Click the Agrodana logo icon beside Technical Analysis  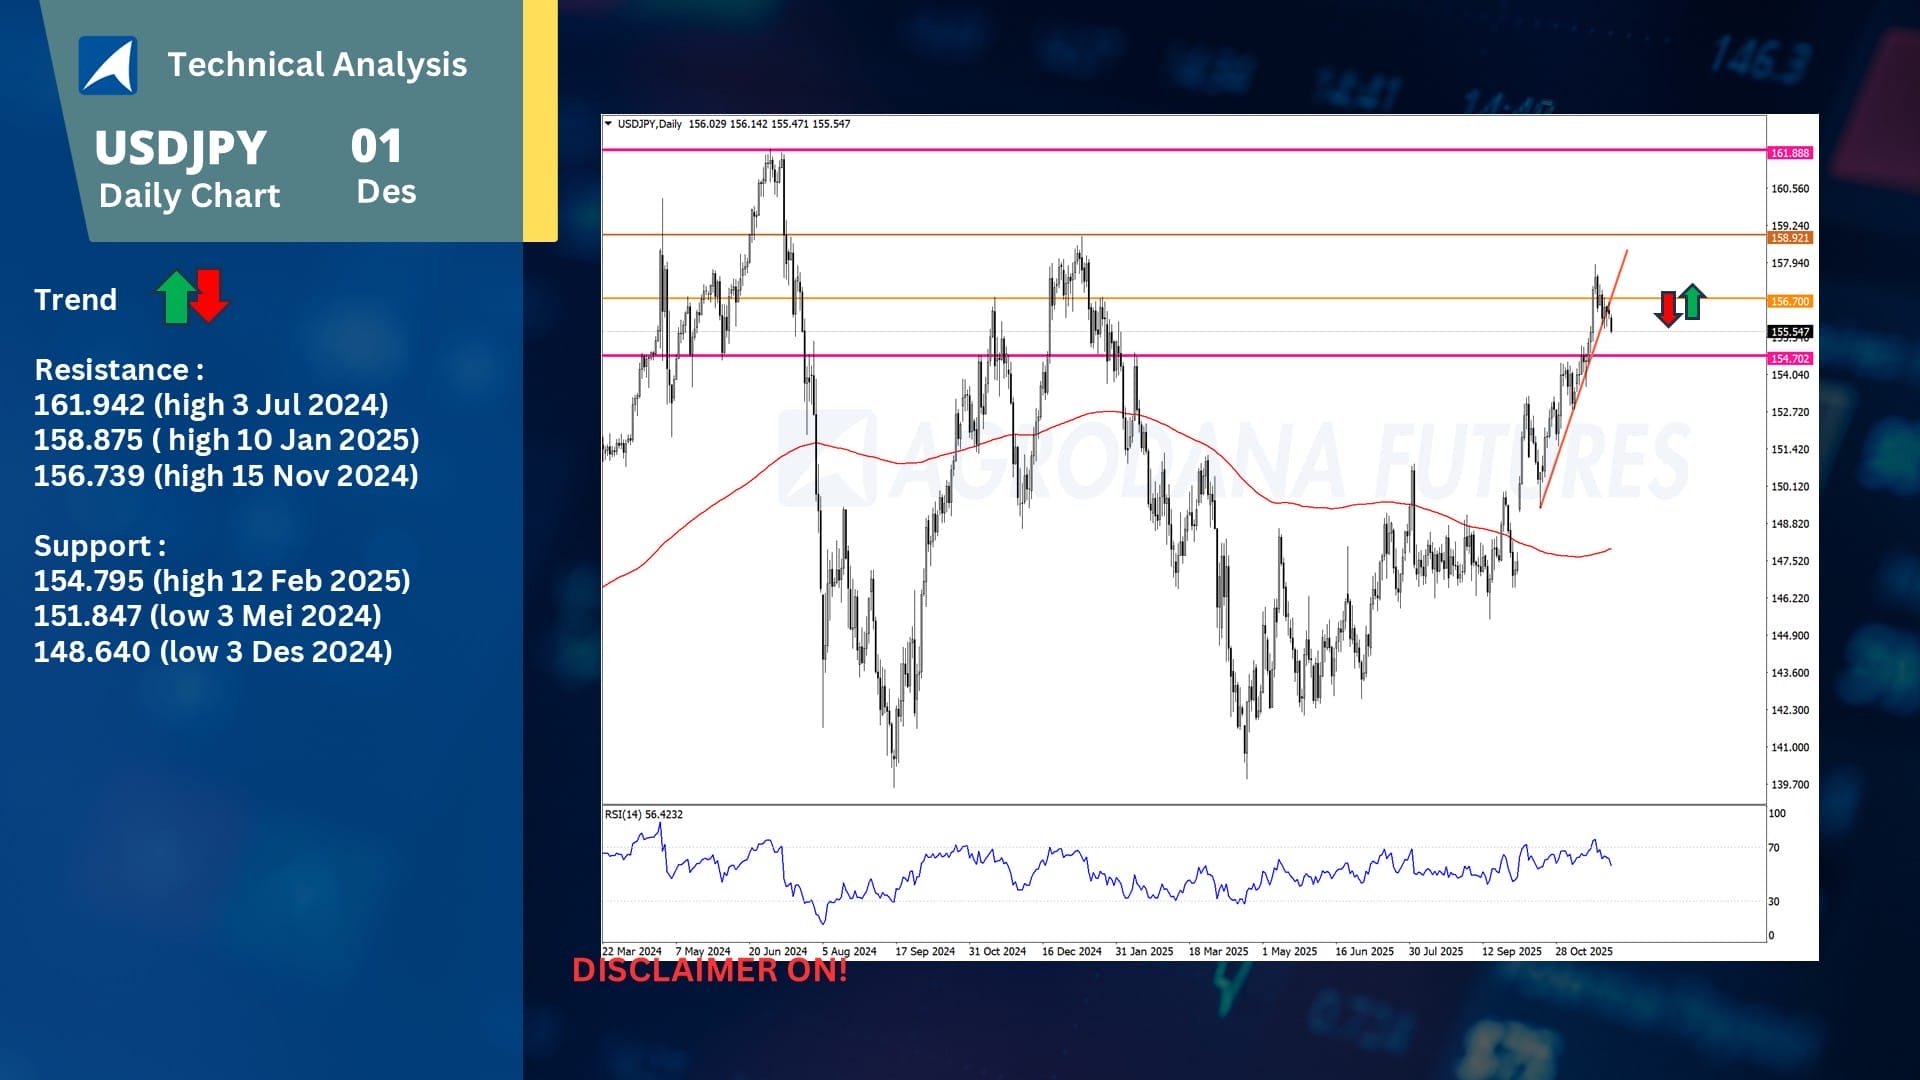click(108, 66)
